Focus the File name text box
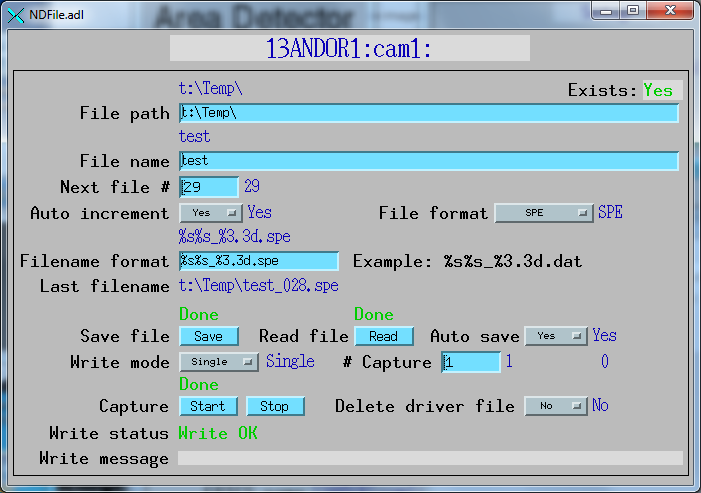This screenshot has height=493, width=701. (x=429, y=160)
